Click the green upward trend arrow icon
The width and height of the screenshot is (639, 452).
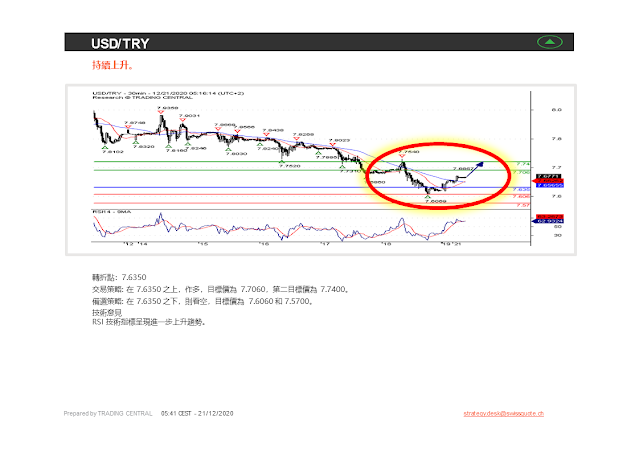tap(550, 42)
